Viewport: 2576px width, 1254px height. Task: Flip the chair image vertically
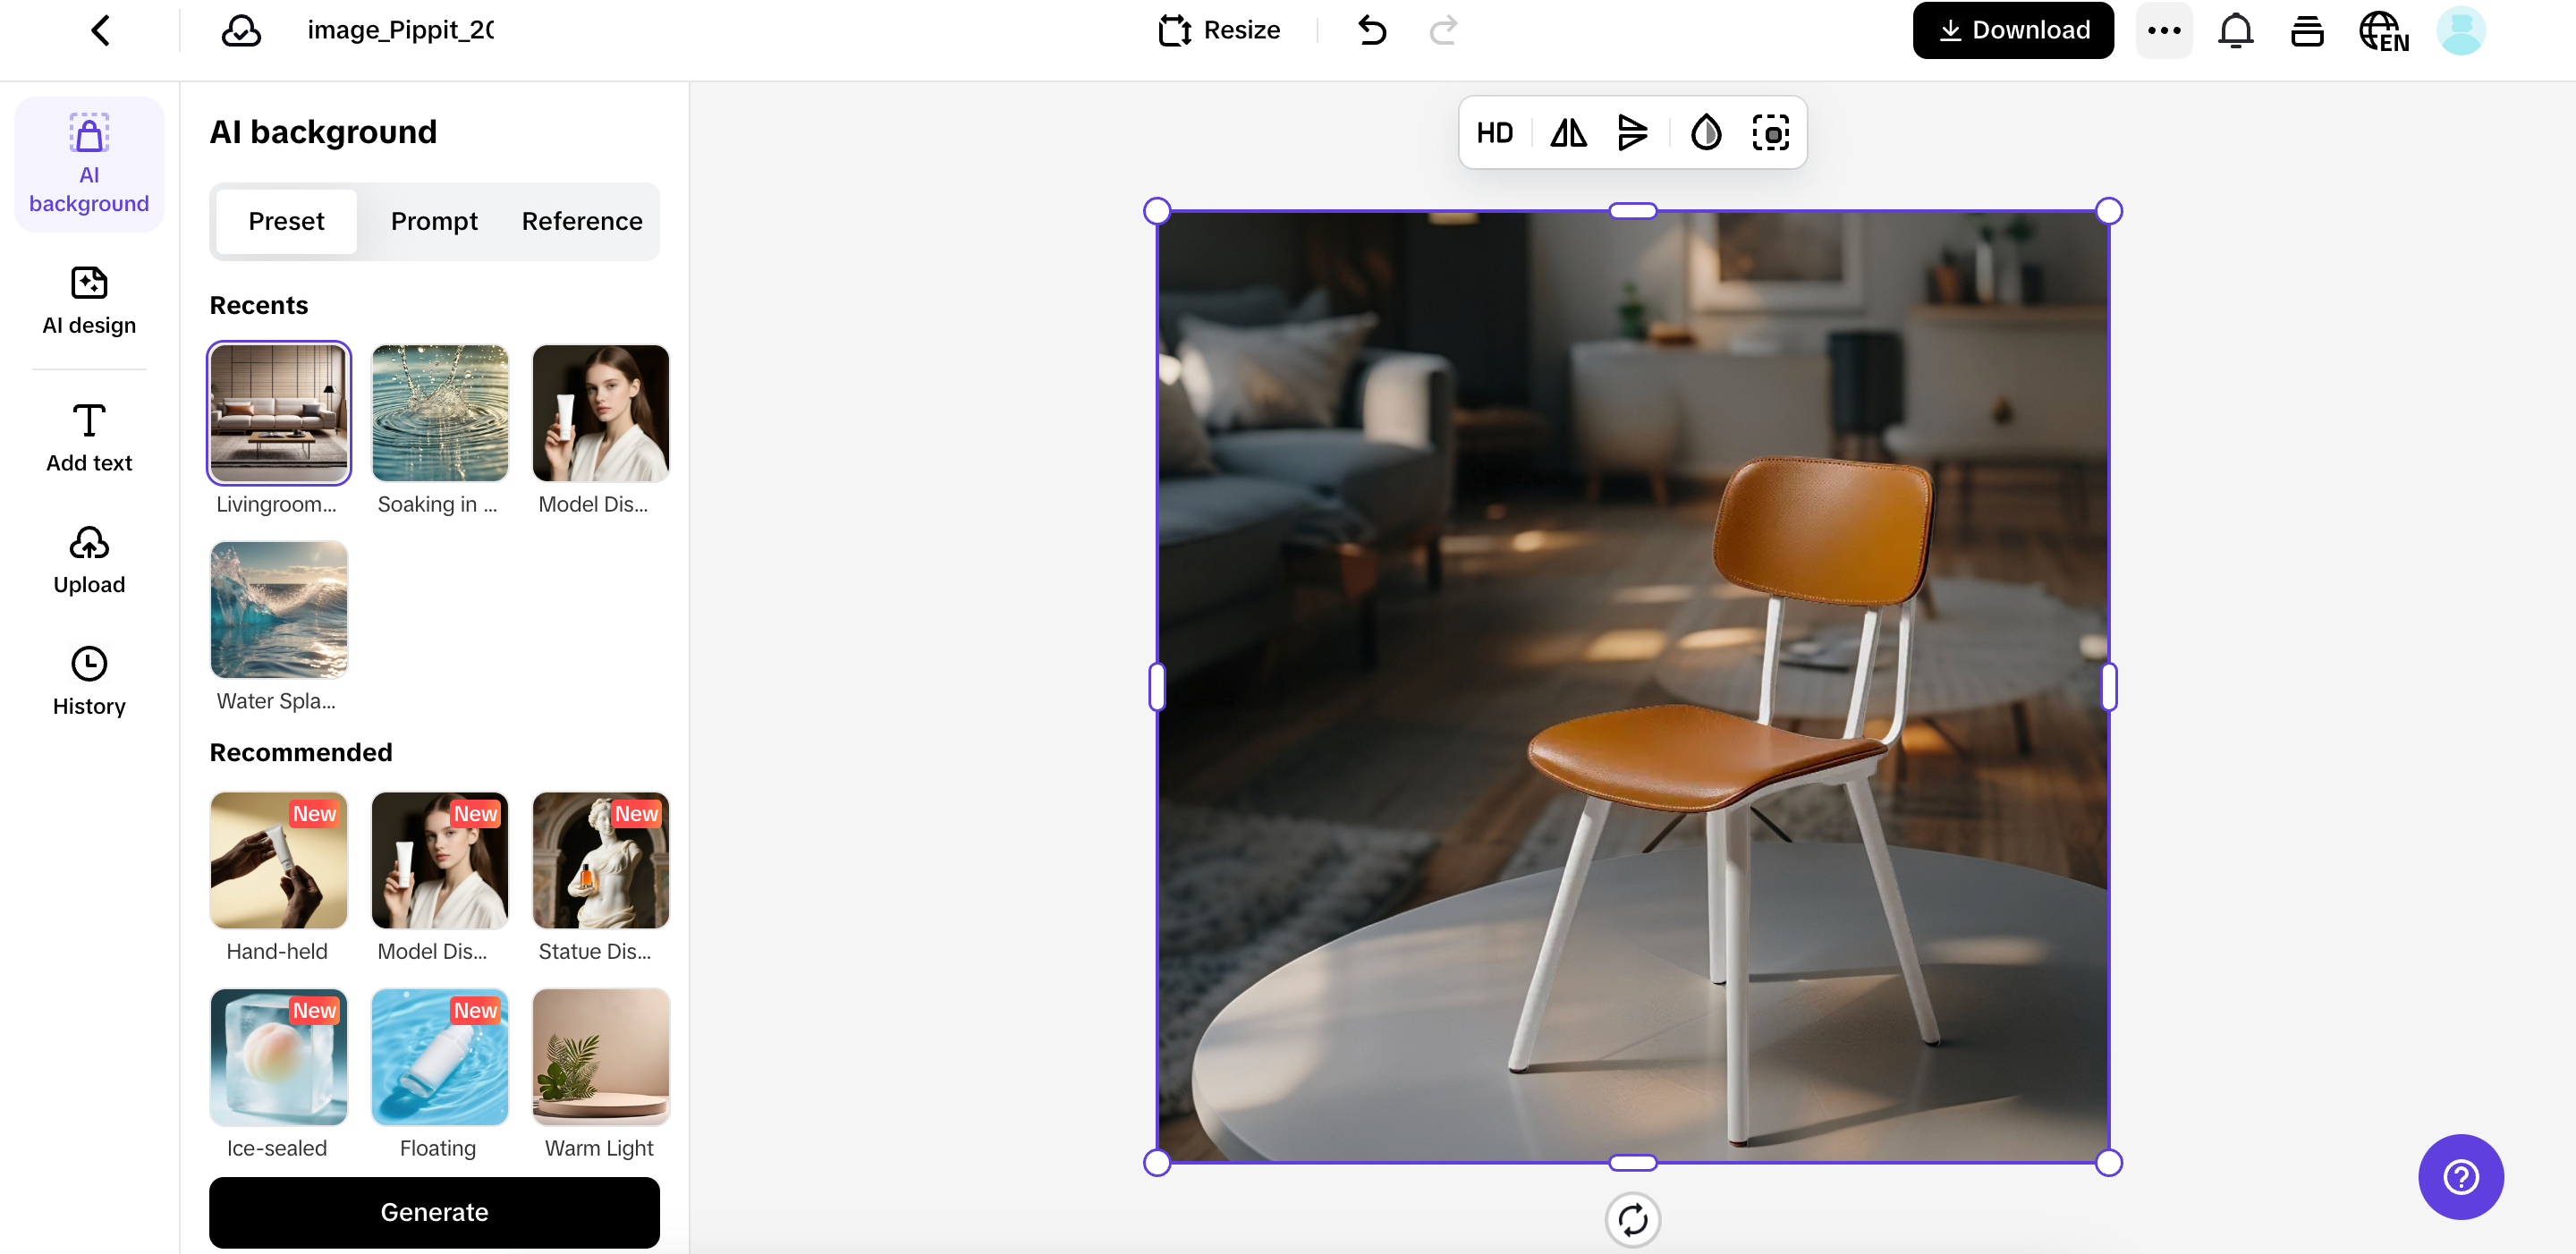1632,132
